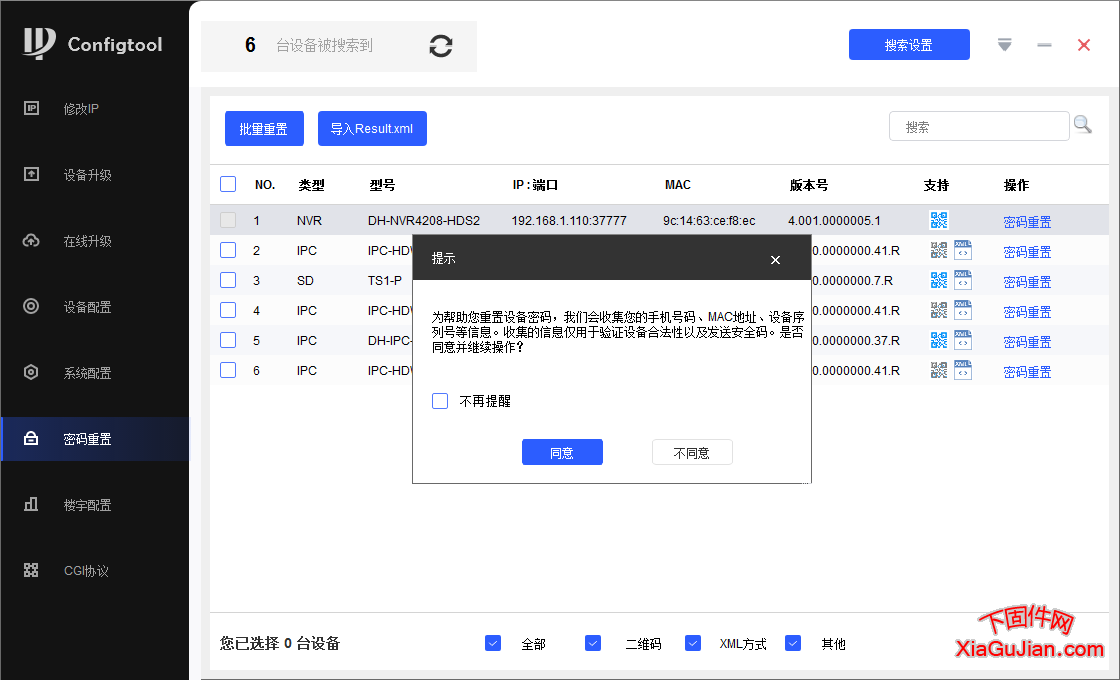The height and width of the screenshot is (680, 1120).
Task: Click QR code icon in row 6
Action: point(939,370)
